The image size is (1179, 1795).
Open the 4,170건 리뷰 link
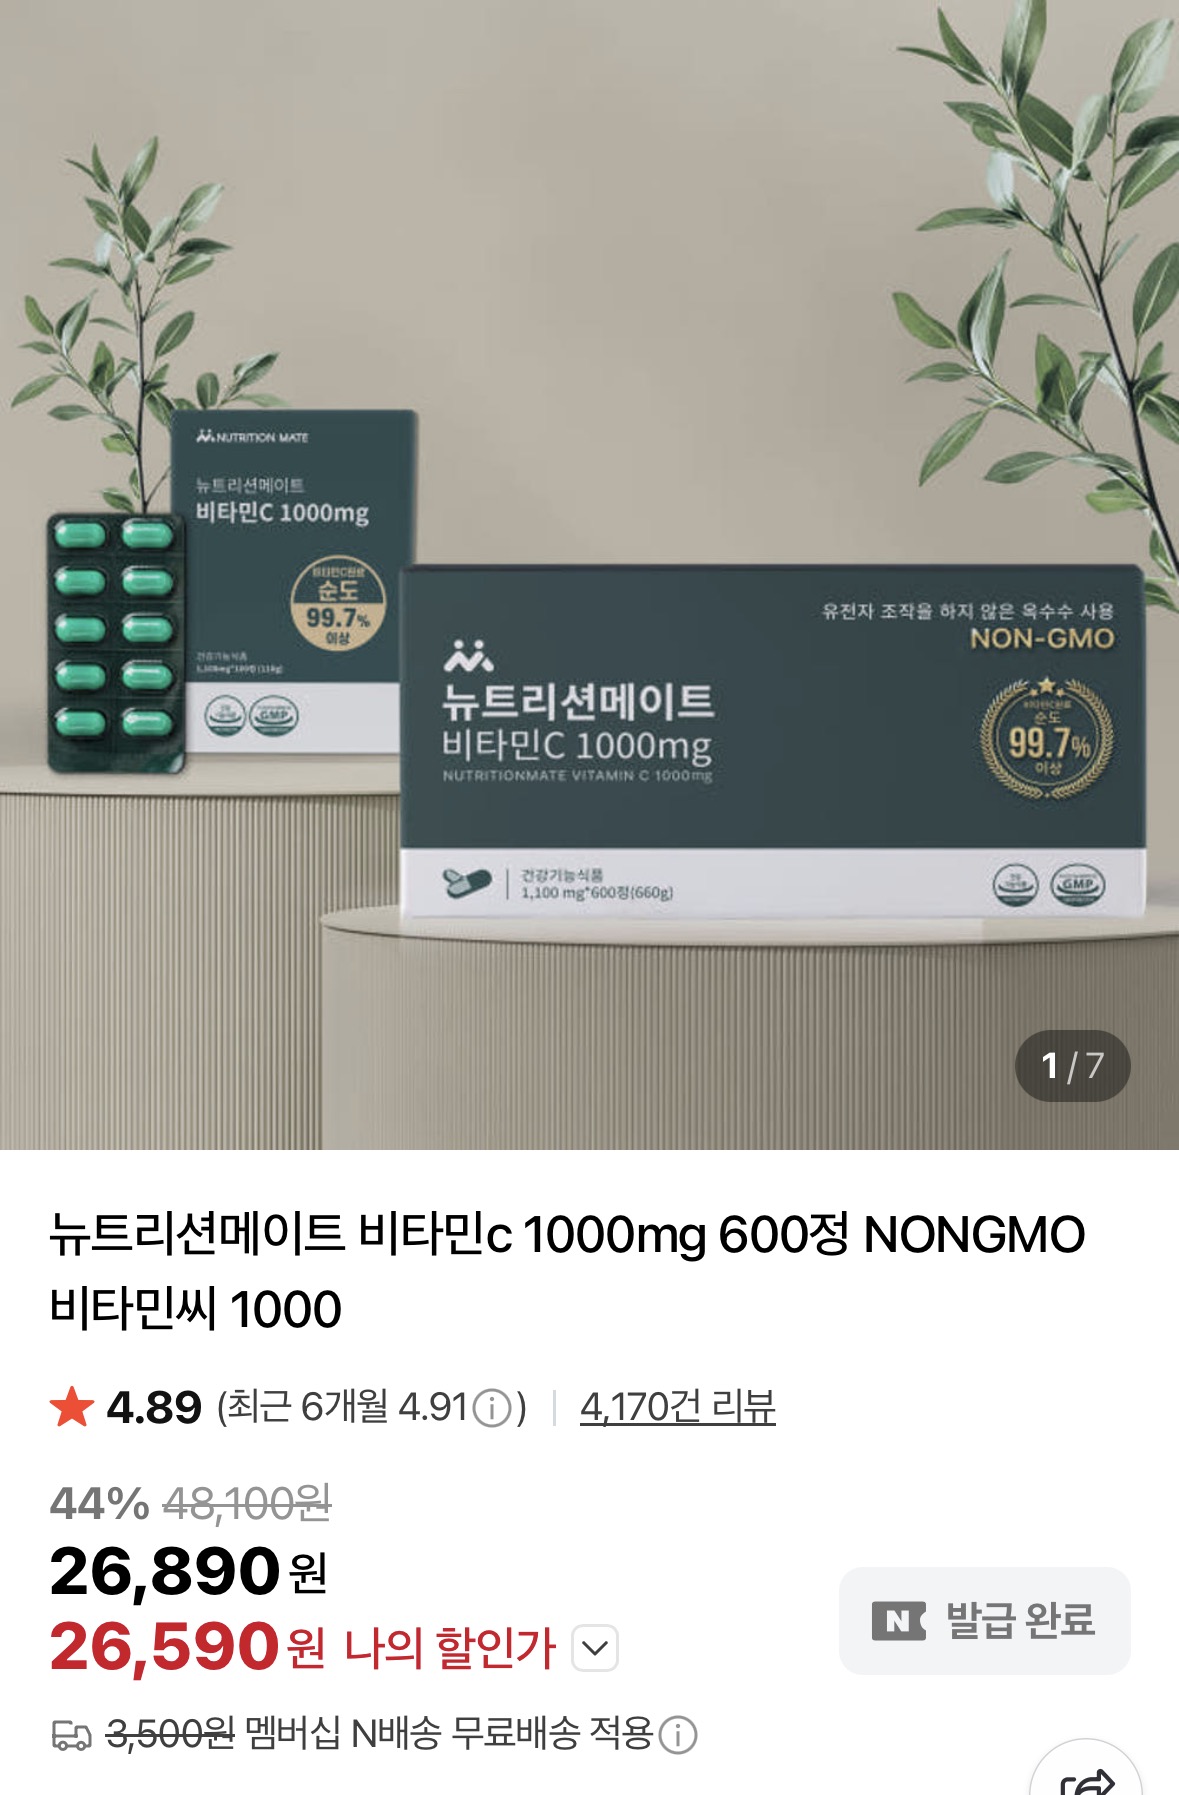click(677, 1407)
